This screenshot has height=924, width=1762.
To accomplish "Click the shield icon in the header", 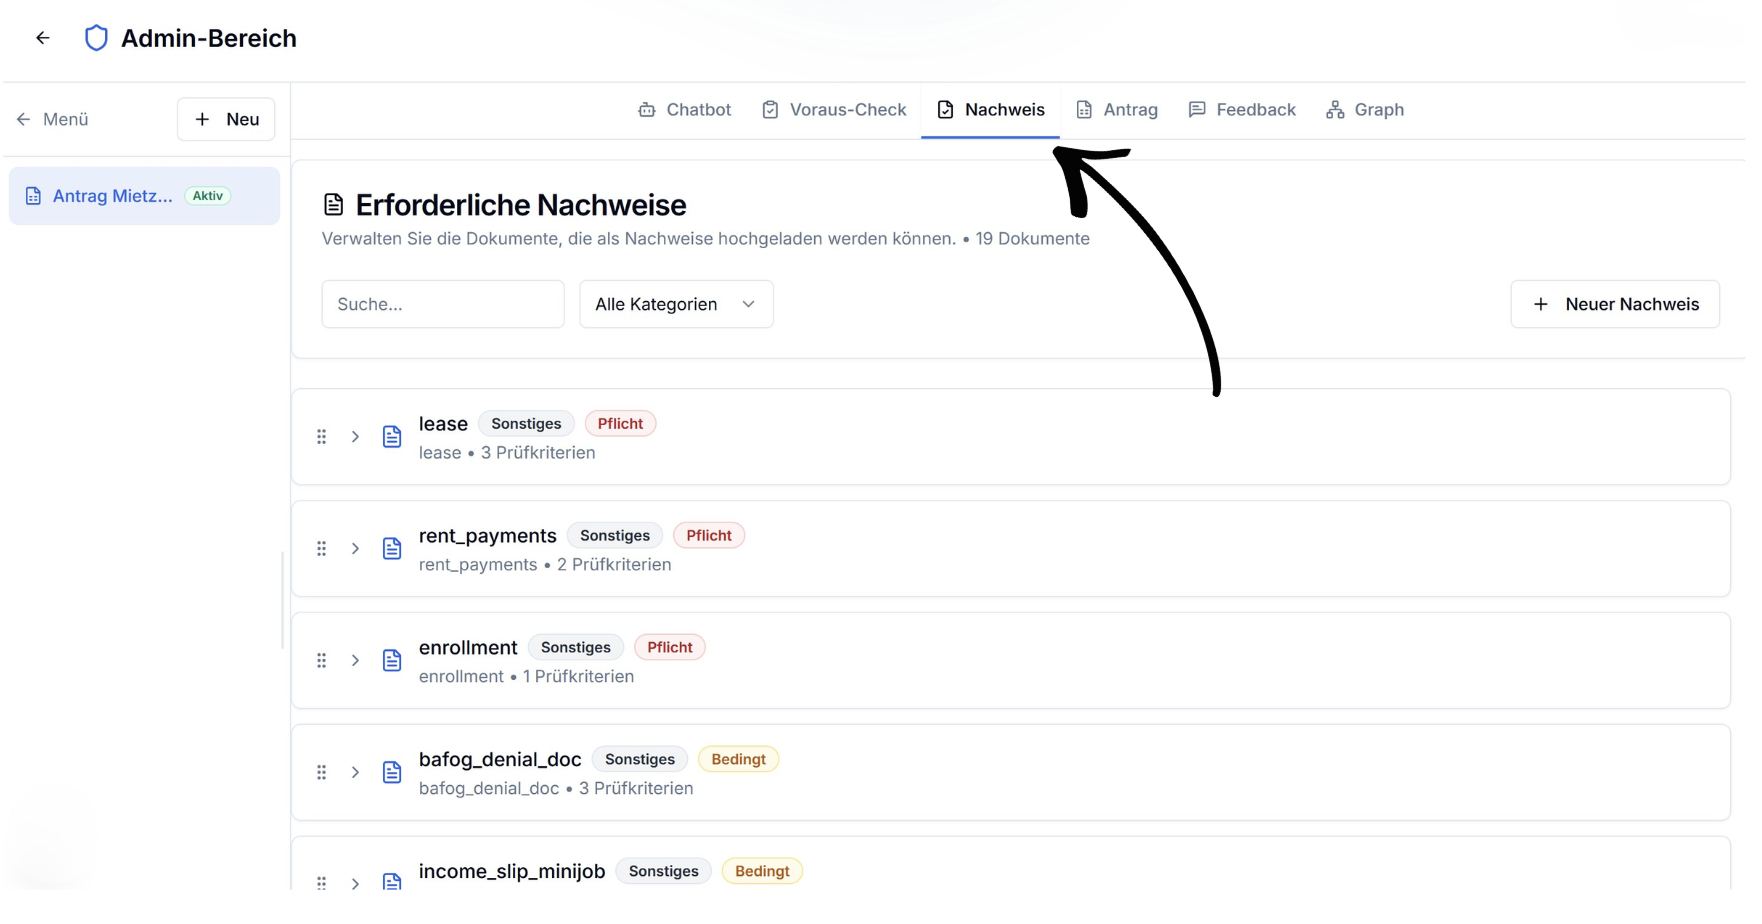I will pos(96,38).
